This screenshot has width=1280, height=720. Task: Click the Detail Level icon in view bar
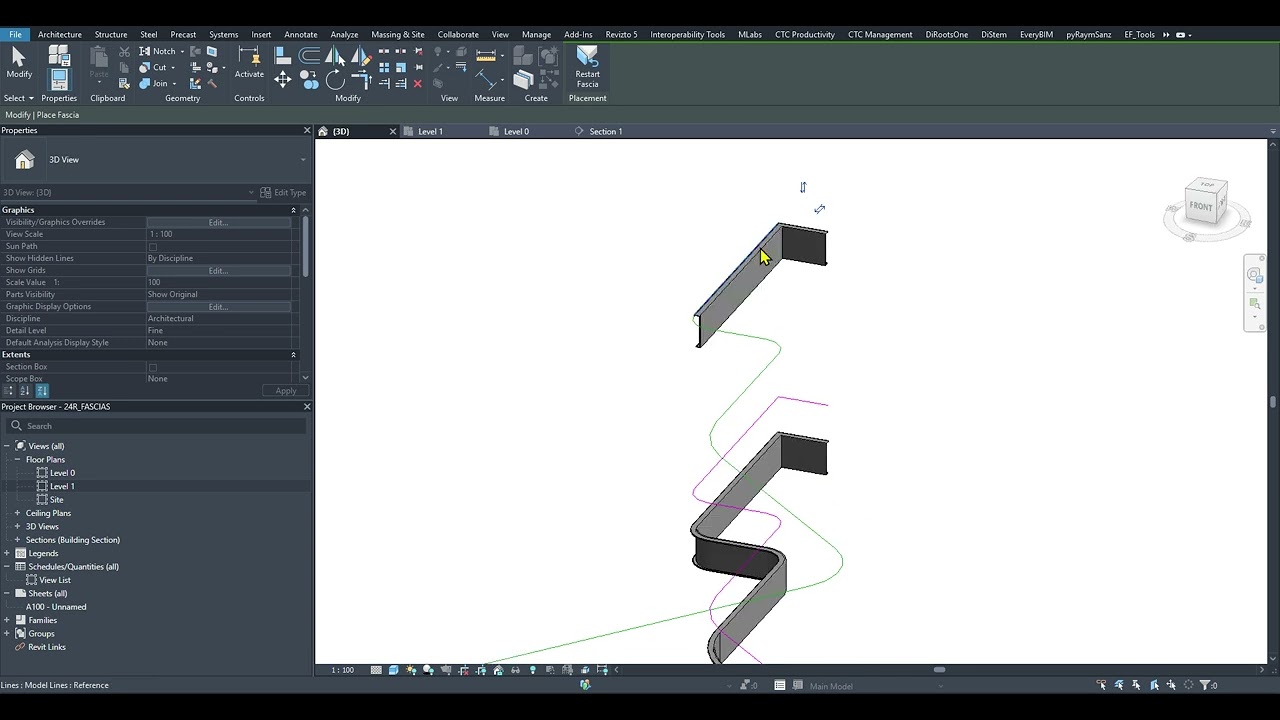(x=376, y=670)
